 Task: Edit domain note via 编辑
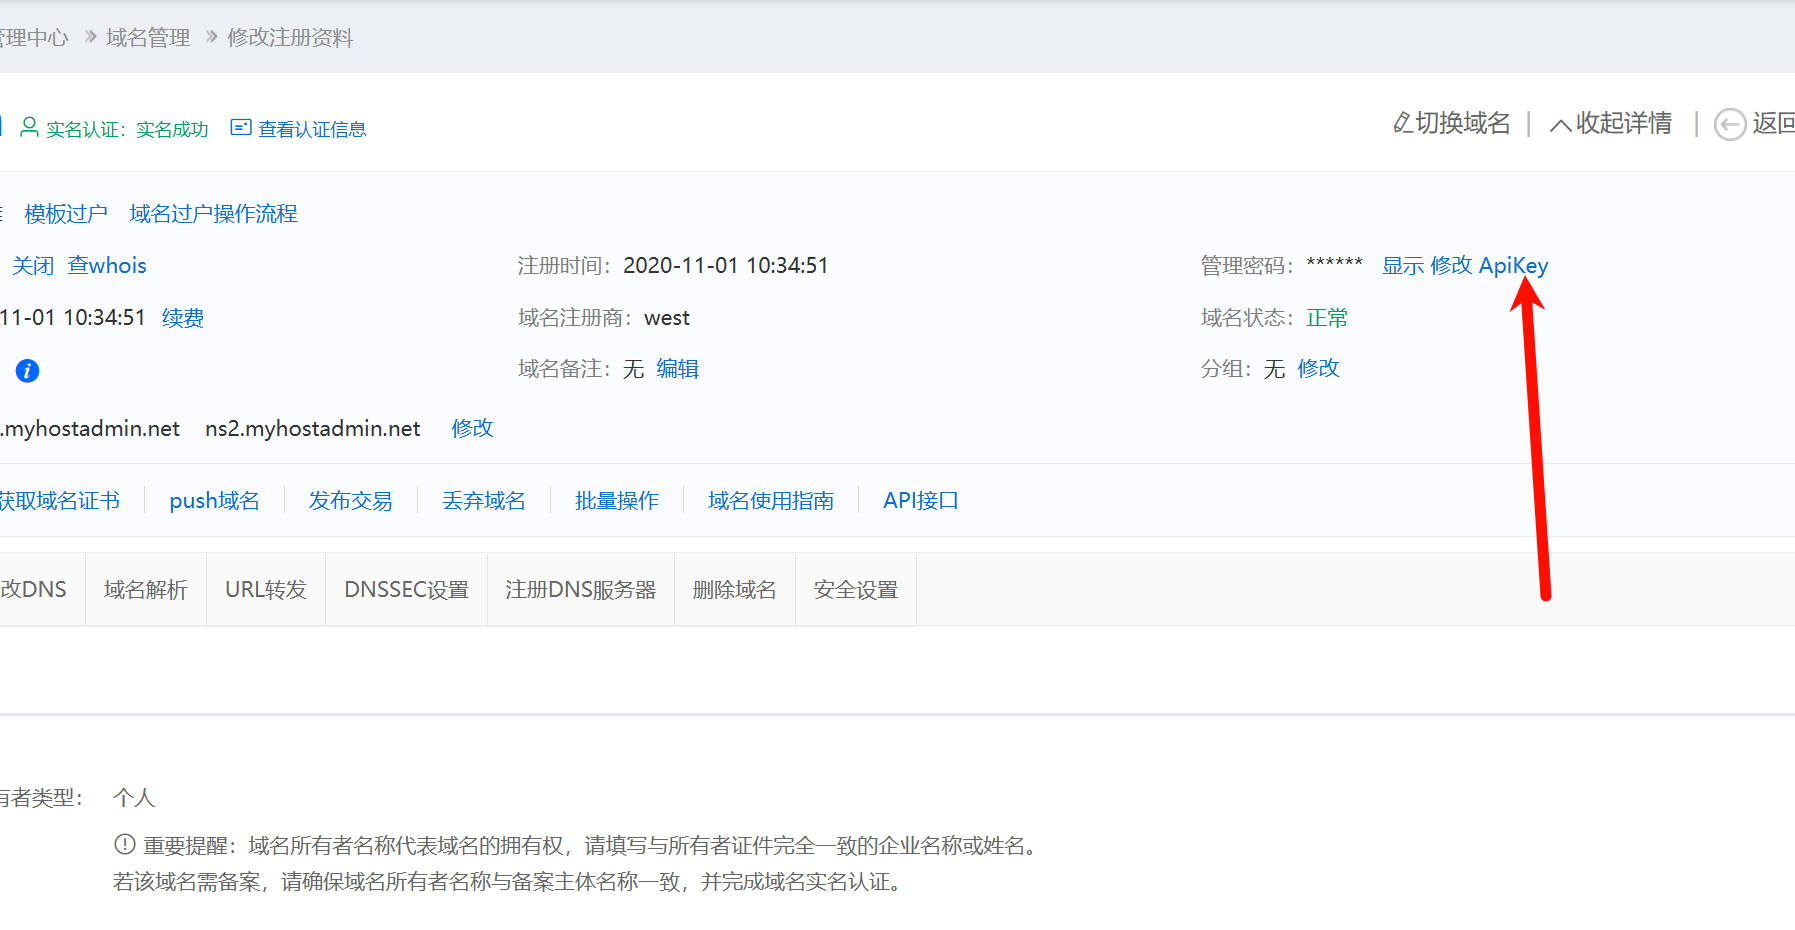point(678,369)
